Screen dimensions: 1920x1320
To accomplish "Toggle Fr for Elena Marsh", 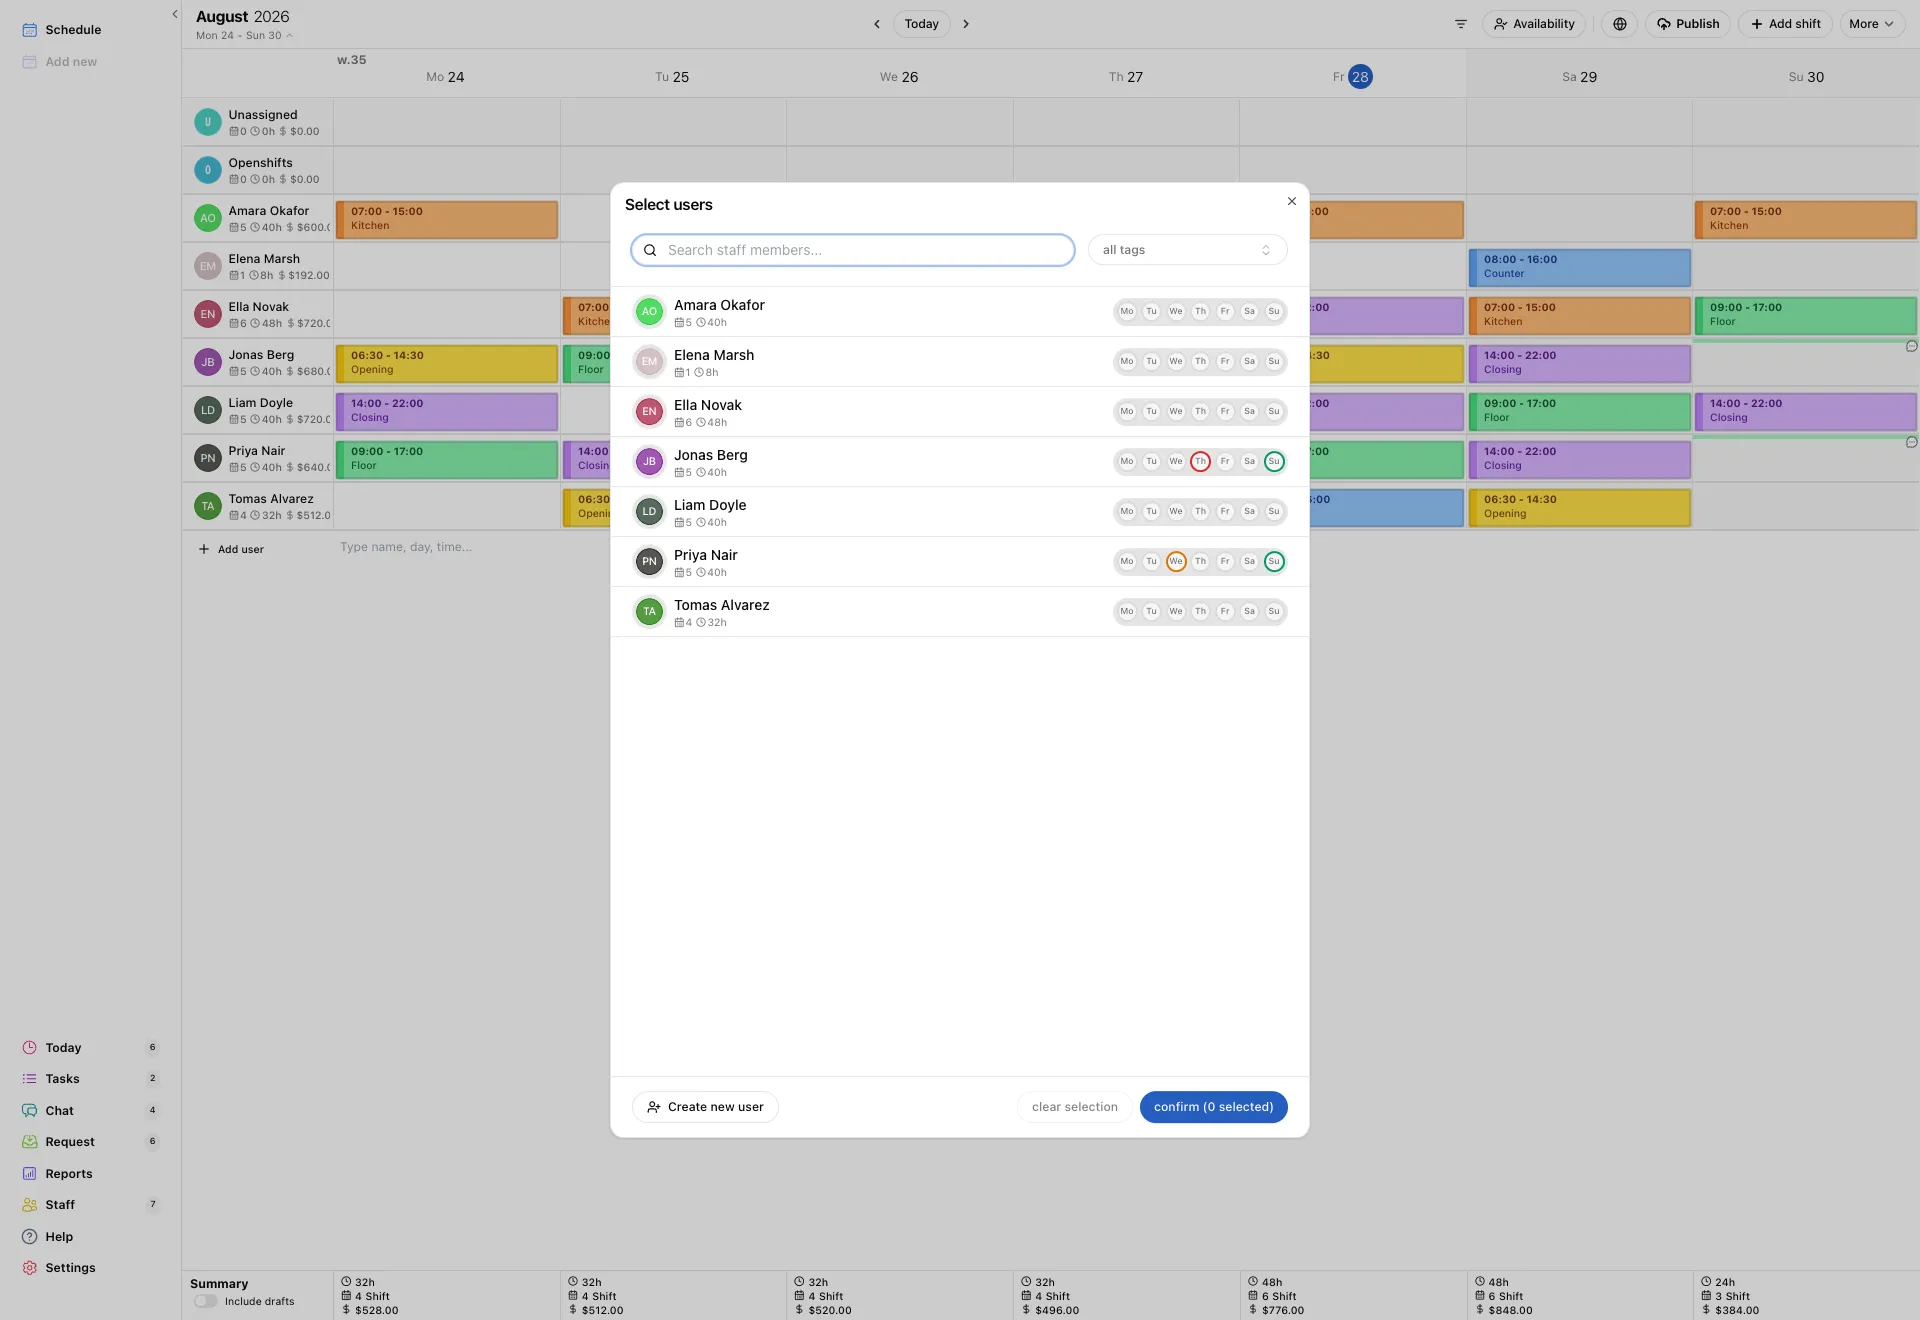I will 1225,362.
